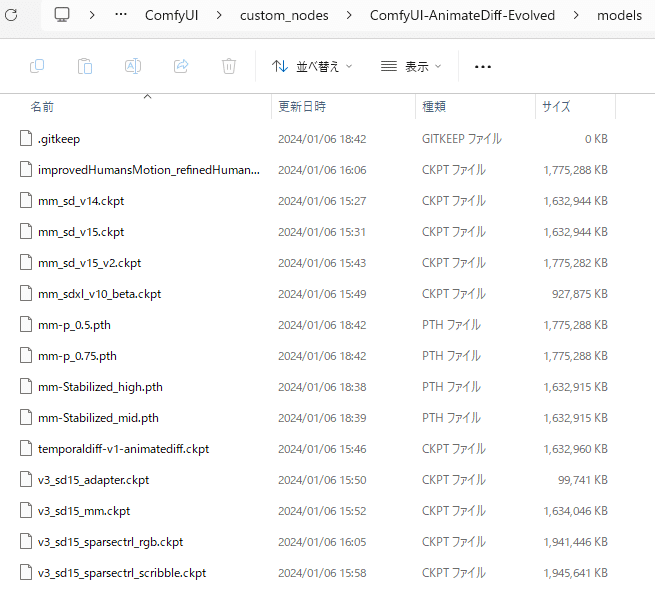
Task: Click the Share toolbar icon
Action: [x=181, y=66]
